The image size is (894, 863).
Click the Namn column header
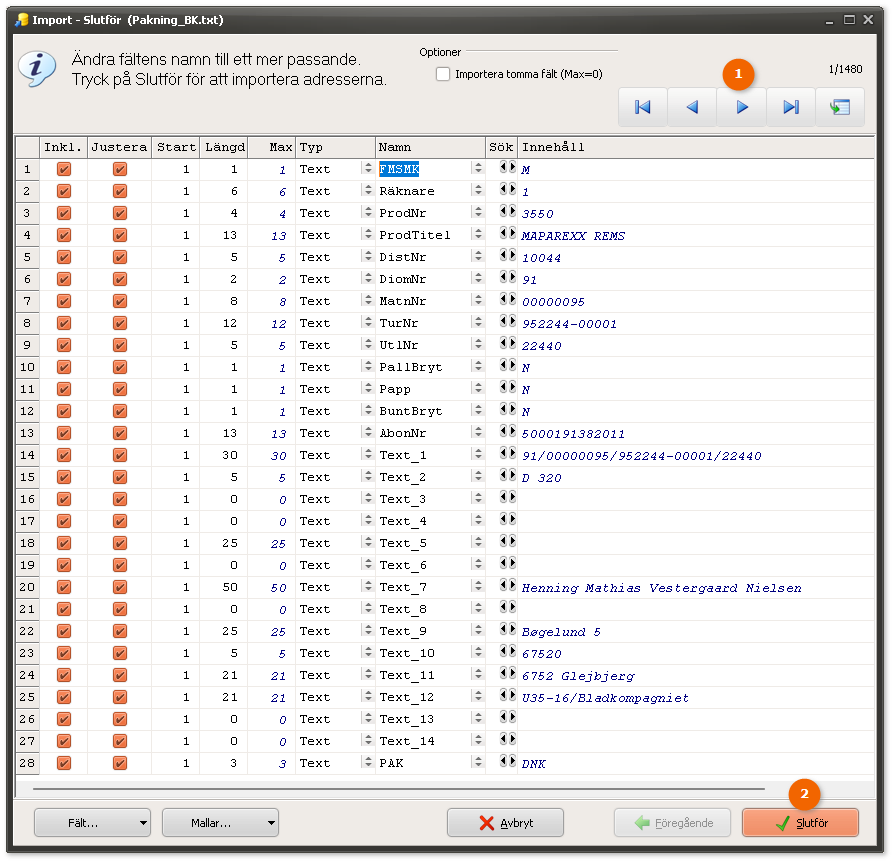[430, 147]
